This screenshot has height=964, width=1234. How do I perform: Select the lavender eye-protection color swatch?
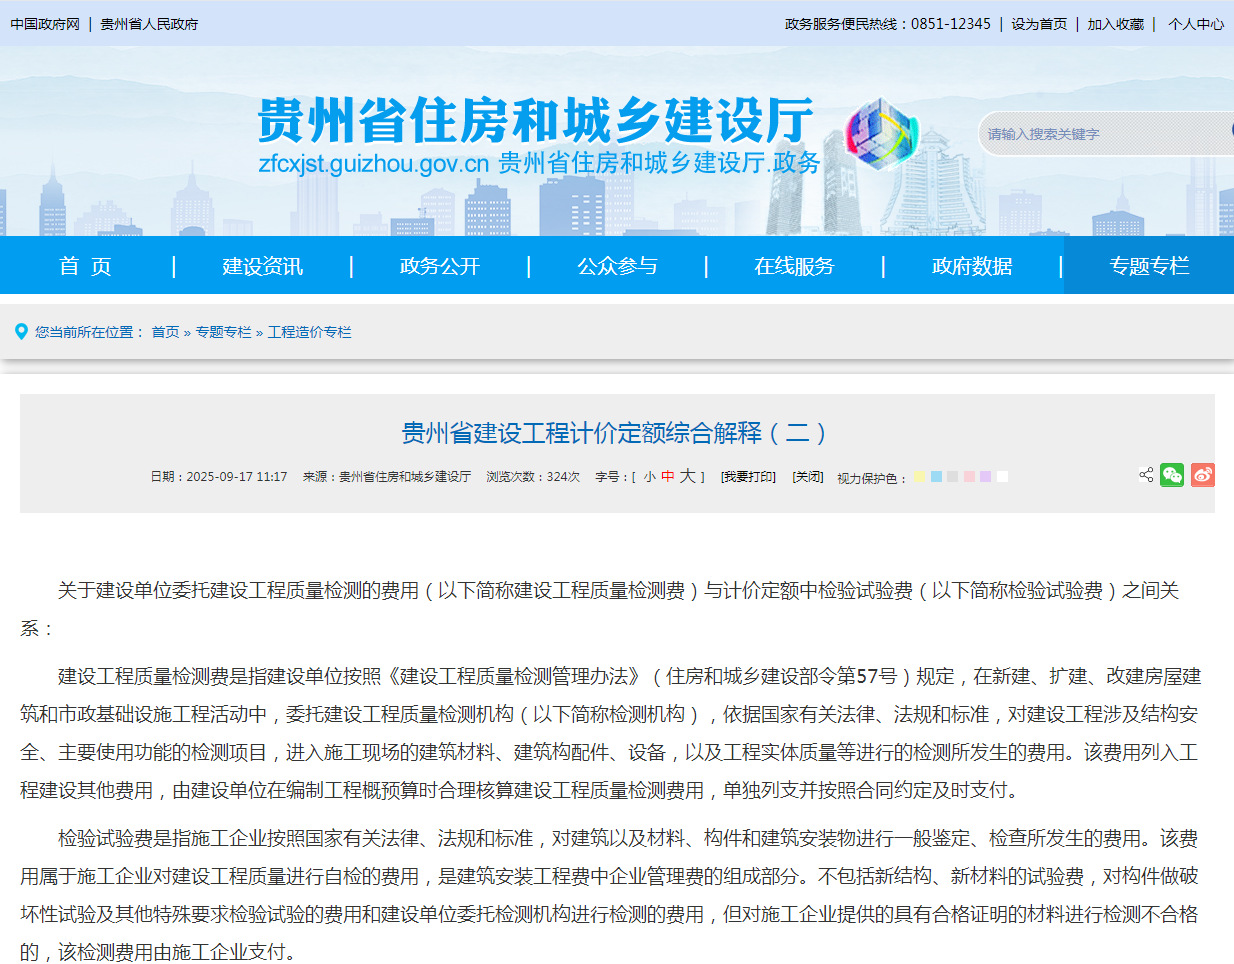985,477
